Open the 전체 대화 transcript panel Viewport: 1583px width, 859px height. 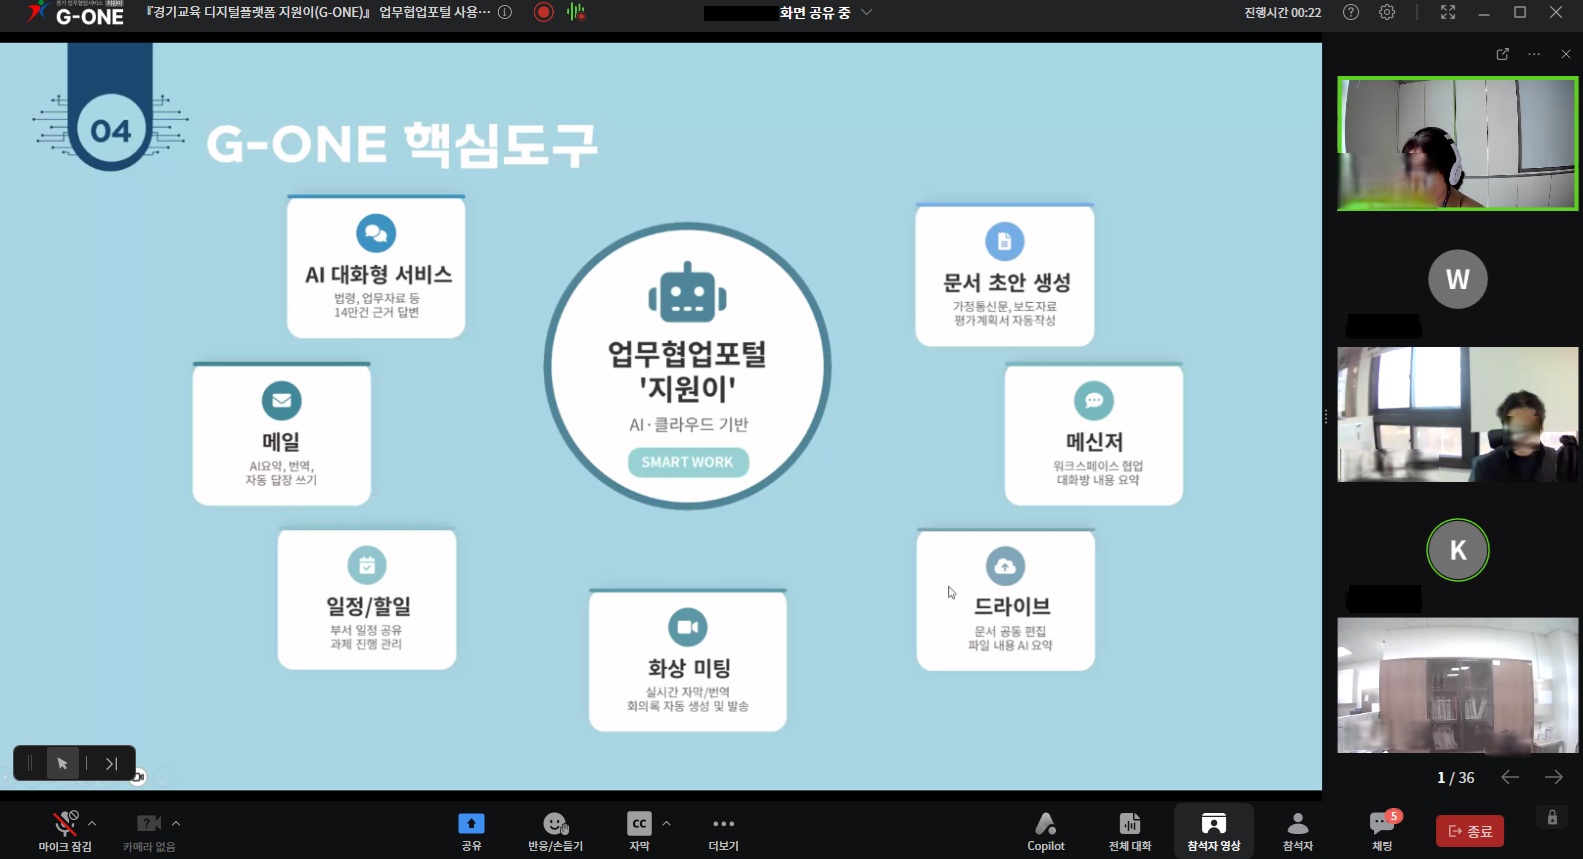coord(1129,831)
